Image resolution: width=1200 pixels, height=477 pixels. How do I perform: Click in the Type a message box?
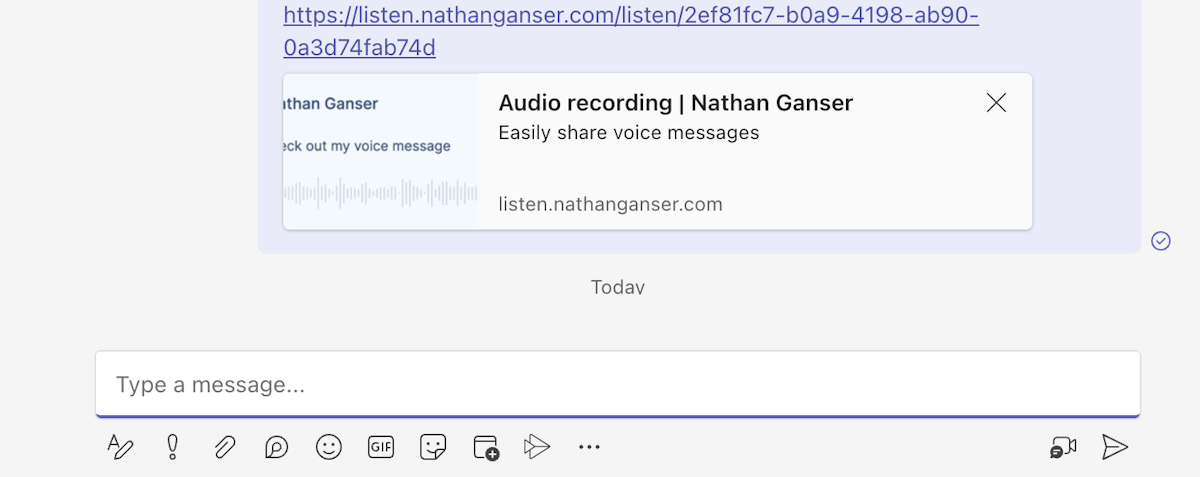tap(617, 385)
